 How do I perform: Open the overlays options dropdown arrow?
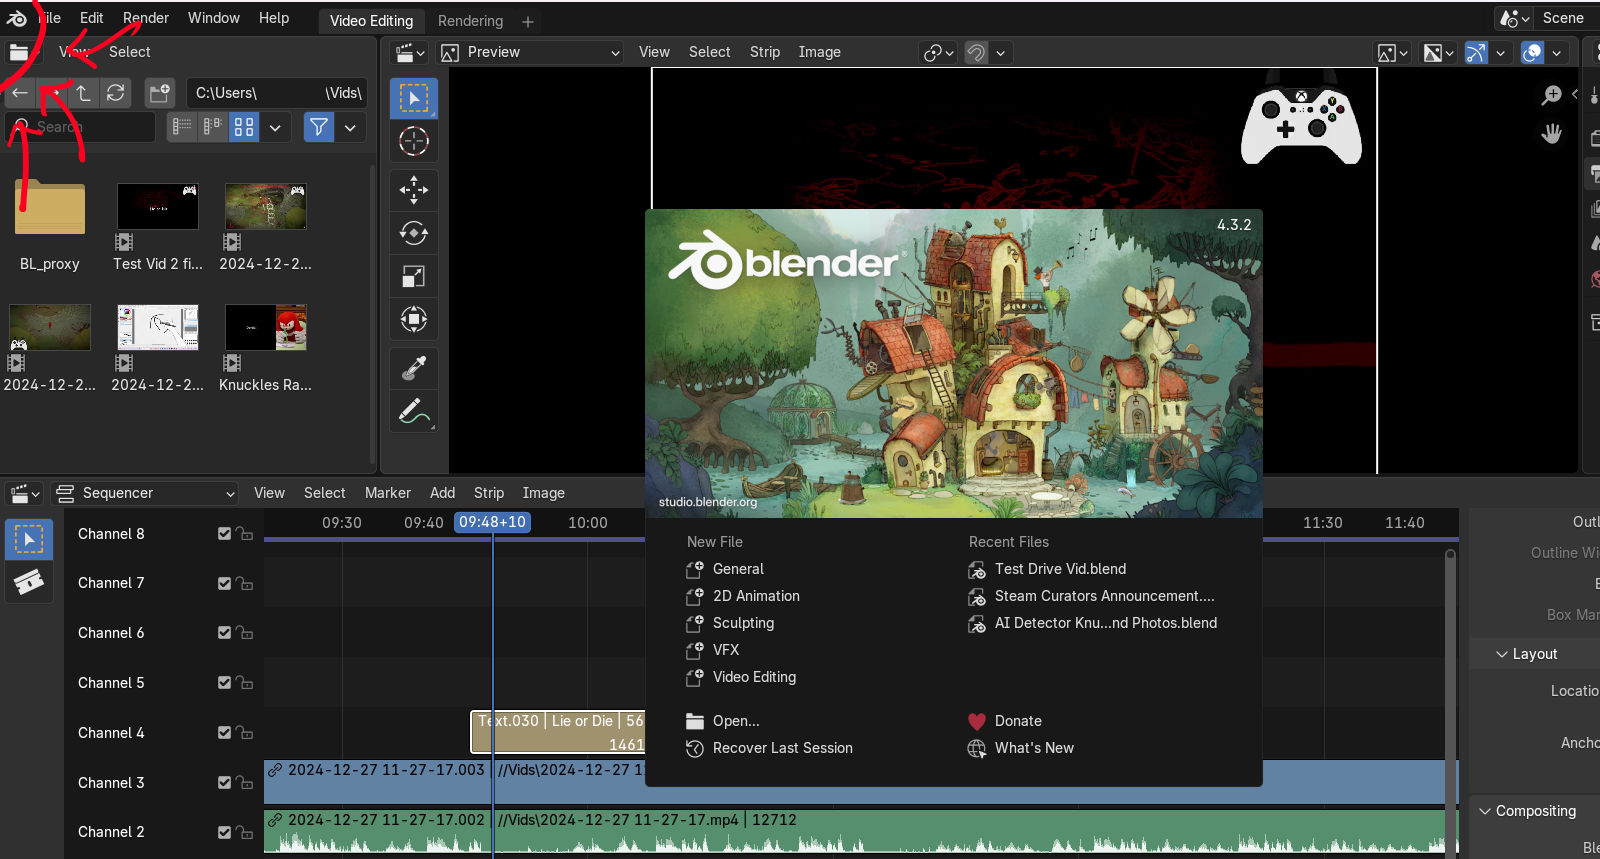(1556, 52)
